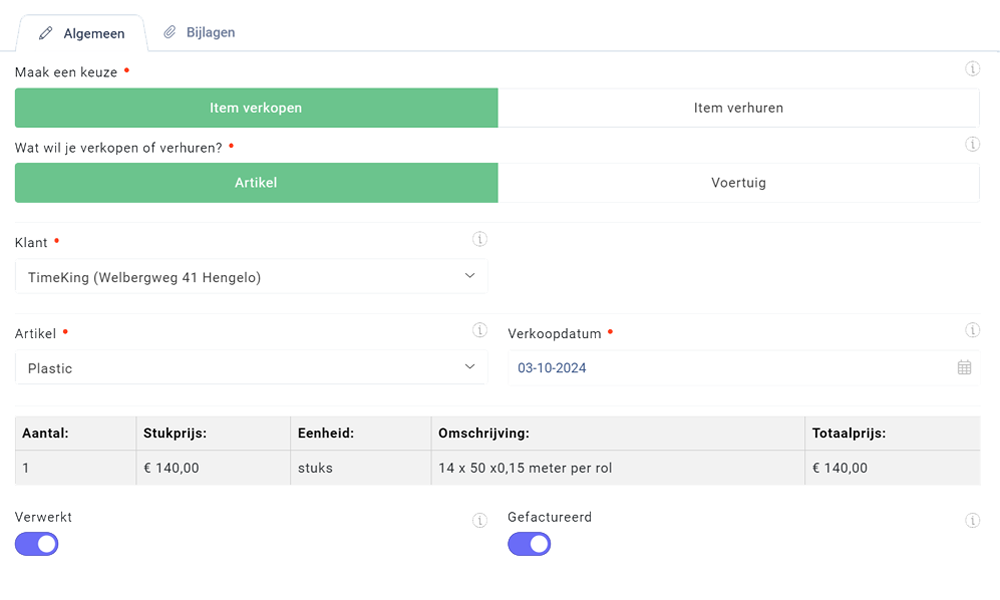Toggle the Verwerkt switch
This screenshot has height=600, width=1000.
click(x=37, y=544)
